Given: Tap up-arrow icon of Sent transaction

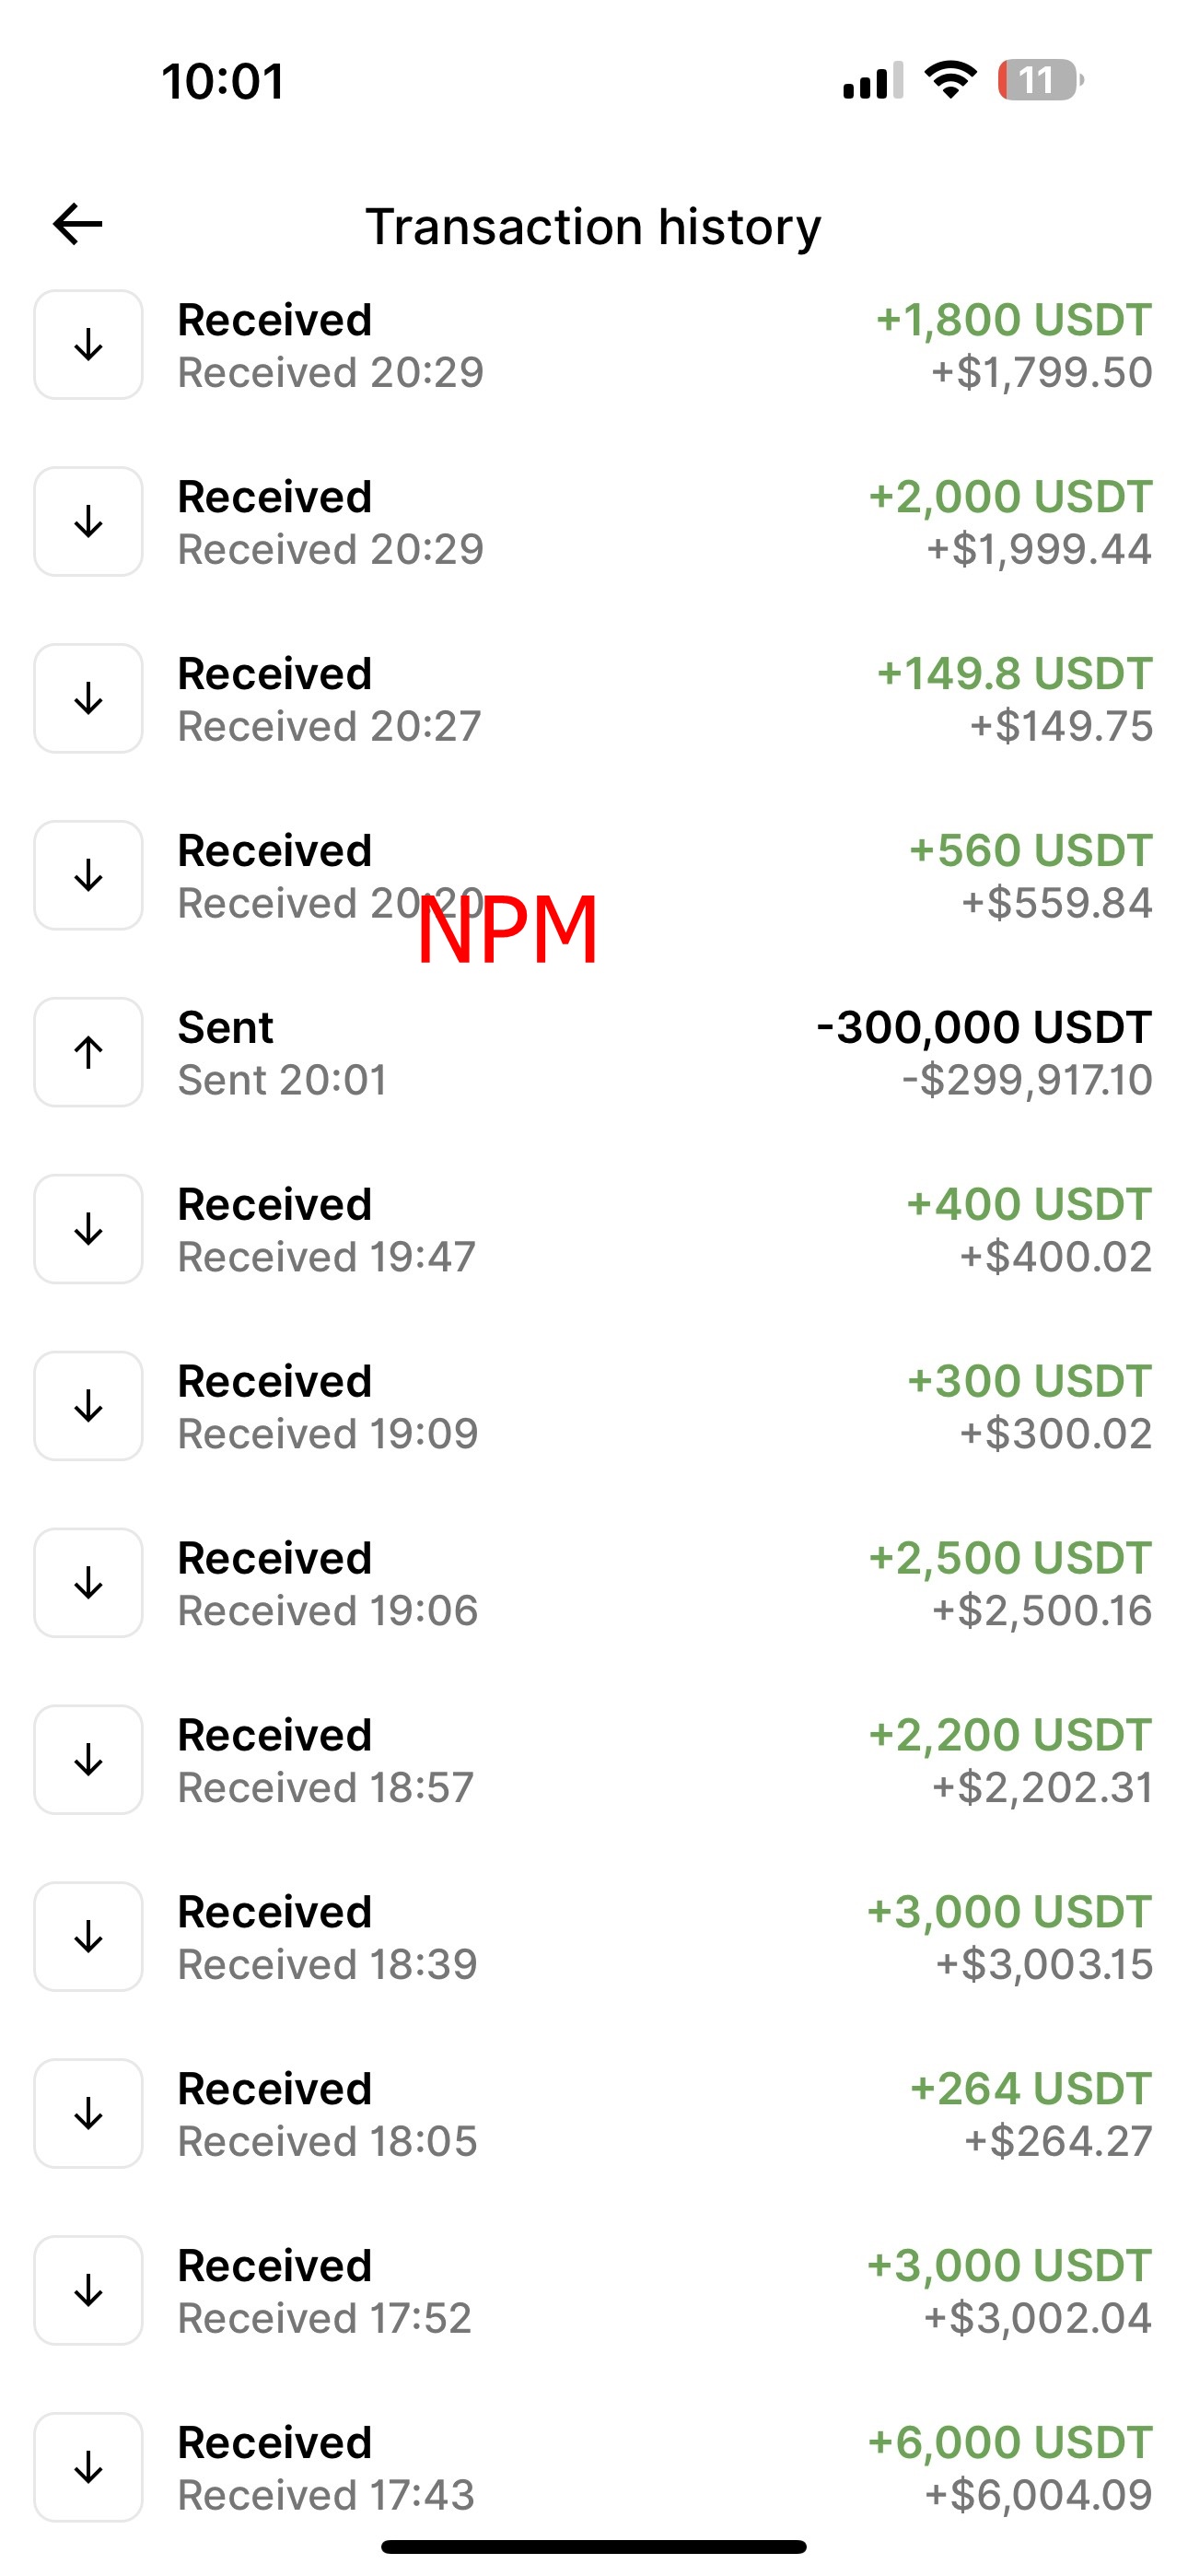Looking at the screenshot, I should (88, 1052).
